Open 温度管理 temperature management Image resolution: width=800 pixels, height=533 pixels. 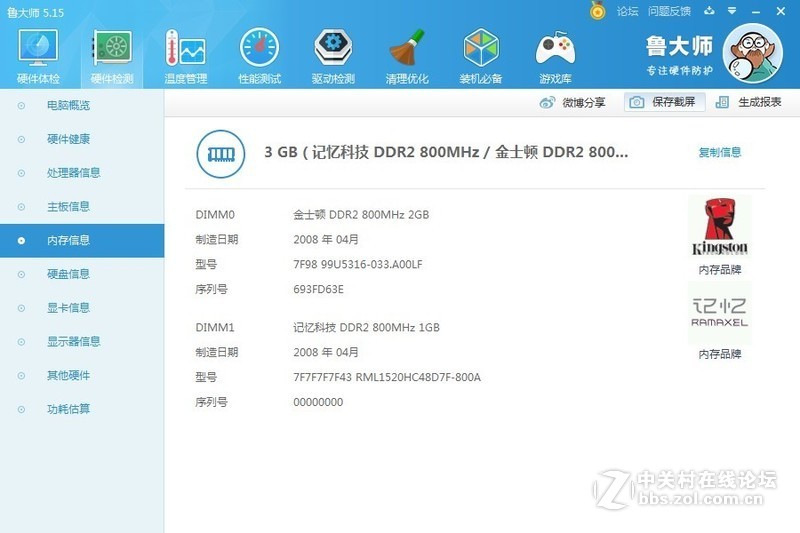pos(186,56)
